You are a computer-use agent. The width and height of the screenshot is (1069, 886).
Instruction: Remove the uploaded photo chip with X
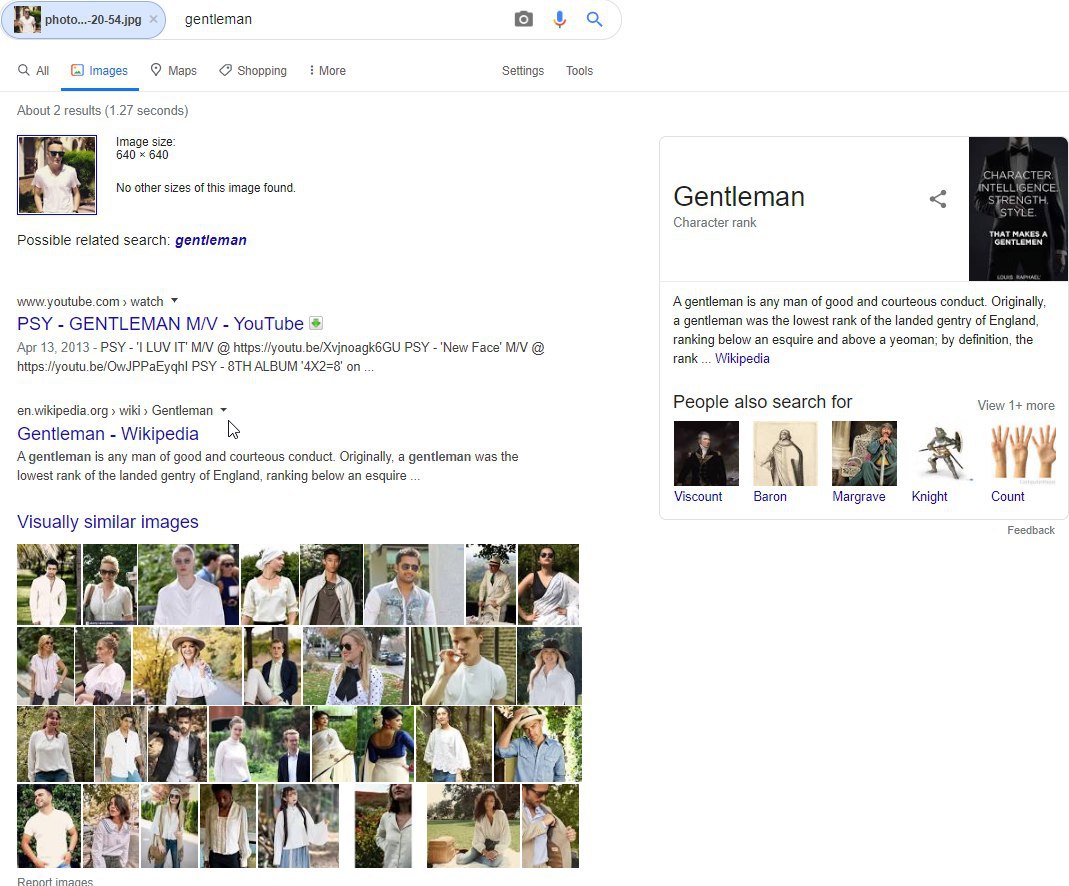tap(153, 19)
